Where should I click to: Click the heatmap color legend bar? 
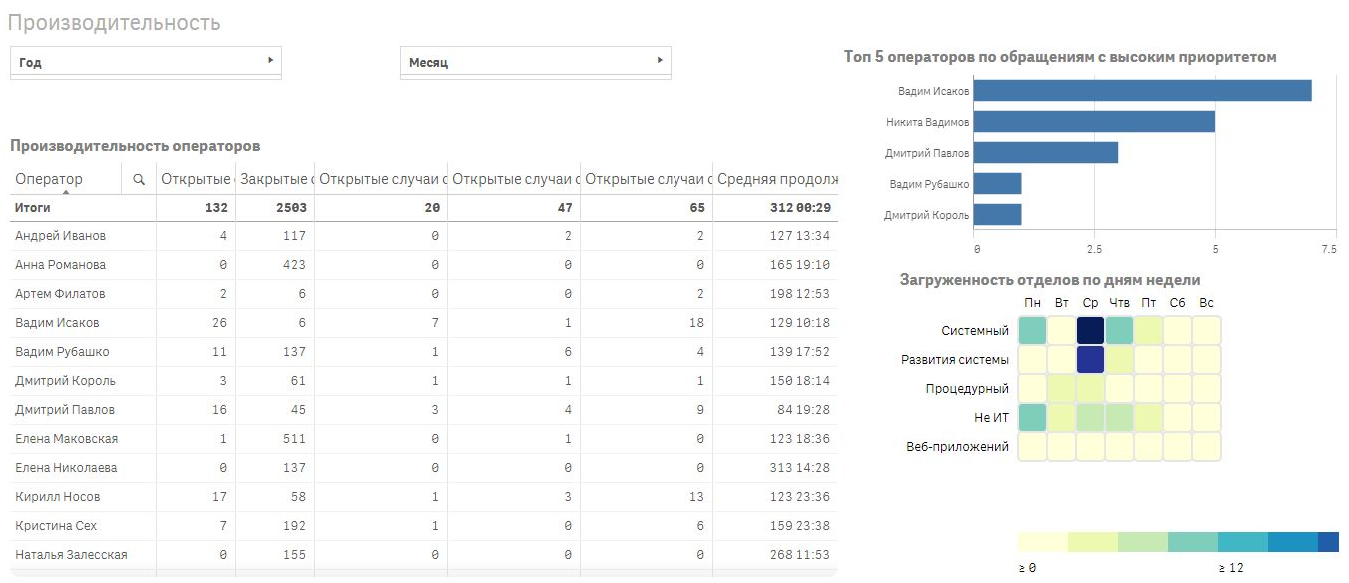click(x=1177, y=542)
